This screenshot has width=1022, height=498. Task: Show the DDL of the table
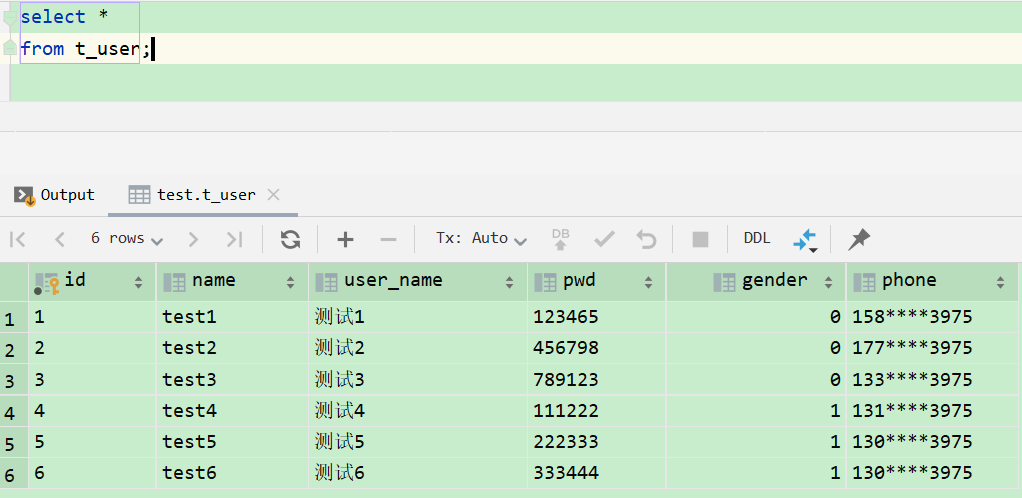[x=757, y=239]
